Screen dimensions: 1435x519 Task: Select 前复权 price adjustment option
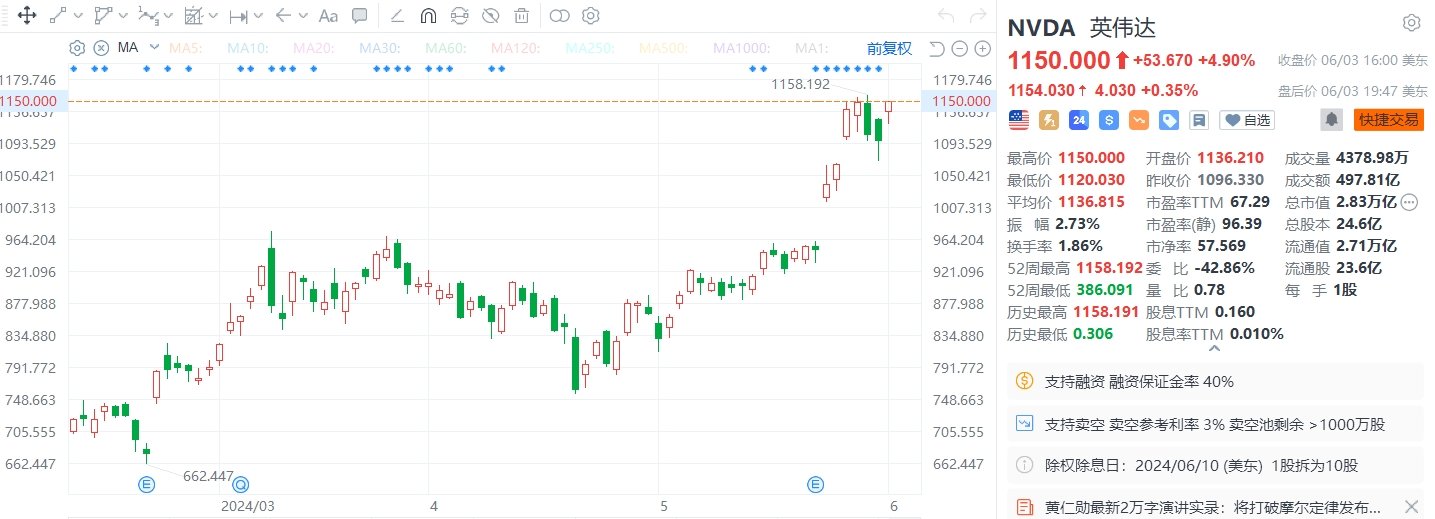(x=889, y=48)
